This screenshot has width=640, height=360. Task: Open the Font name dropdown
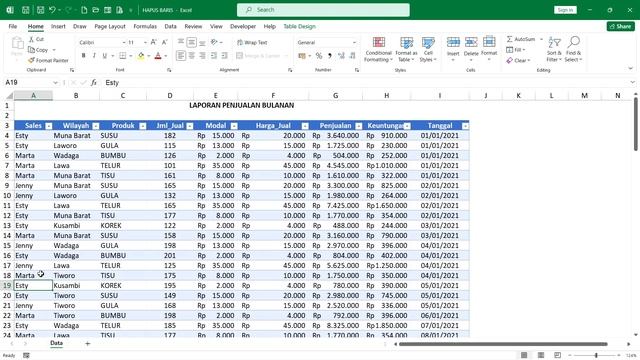pyautogui.click(x=124, y=42)
